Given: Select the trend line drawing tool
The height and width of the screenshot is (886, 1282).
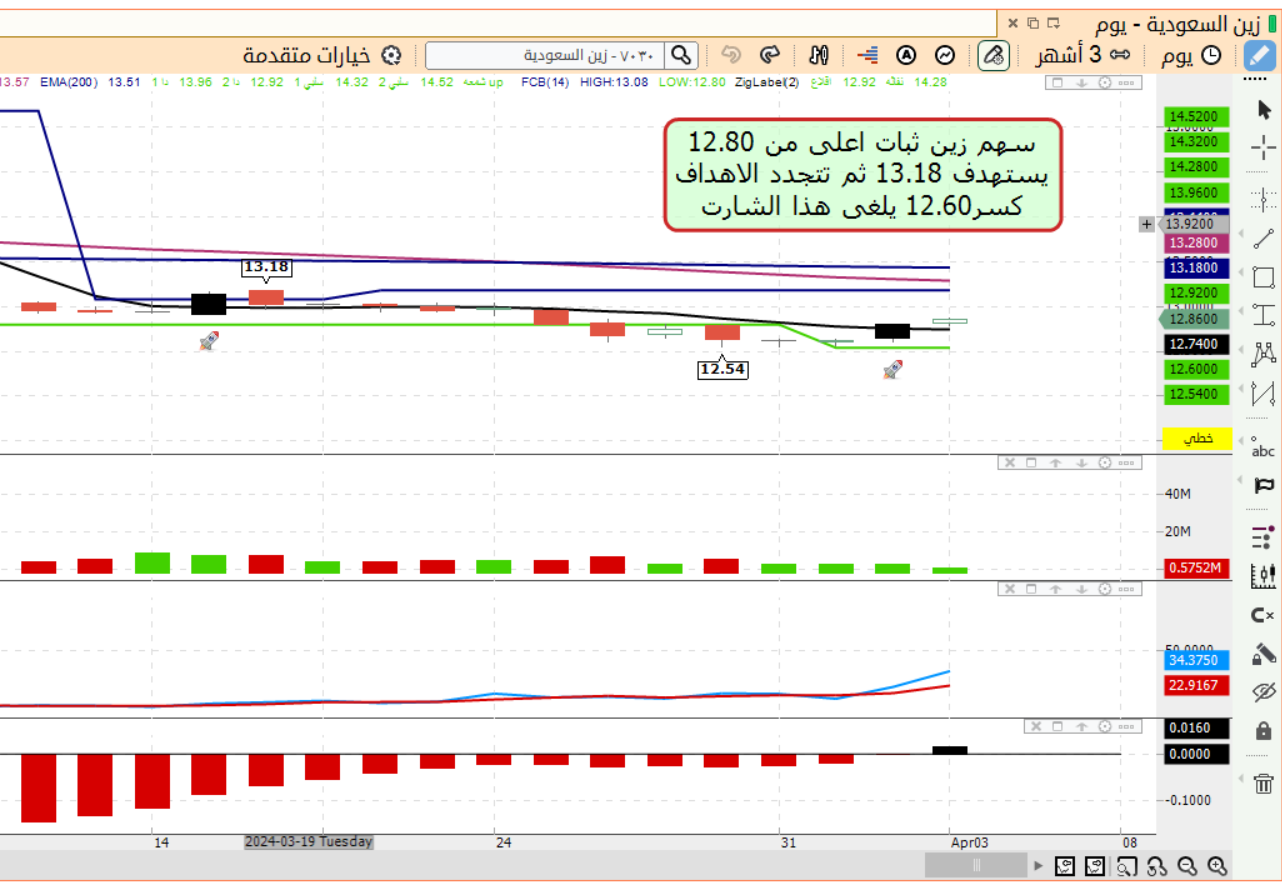Looking at the screenshot, I should point(1263,238).
